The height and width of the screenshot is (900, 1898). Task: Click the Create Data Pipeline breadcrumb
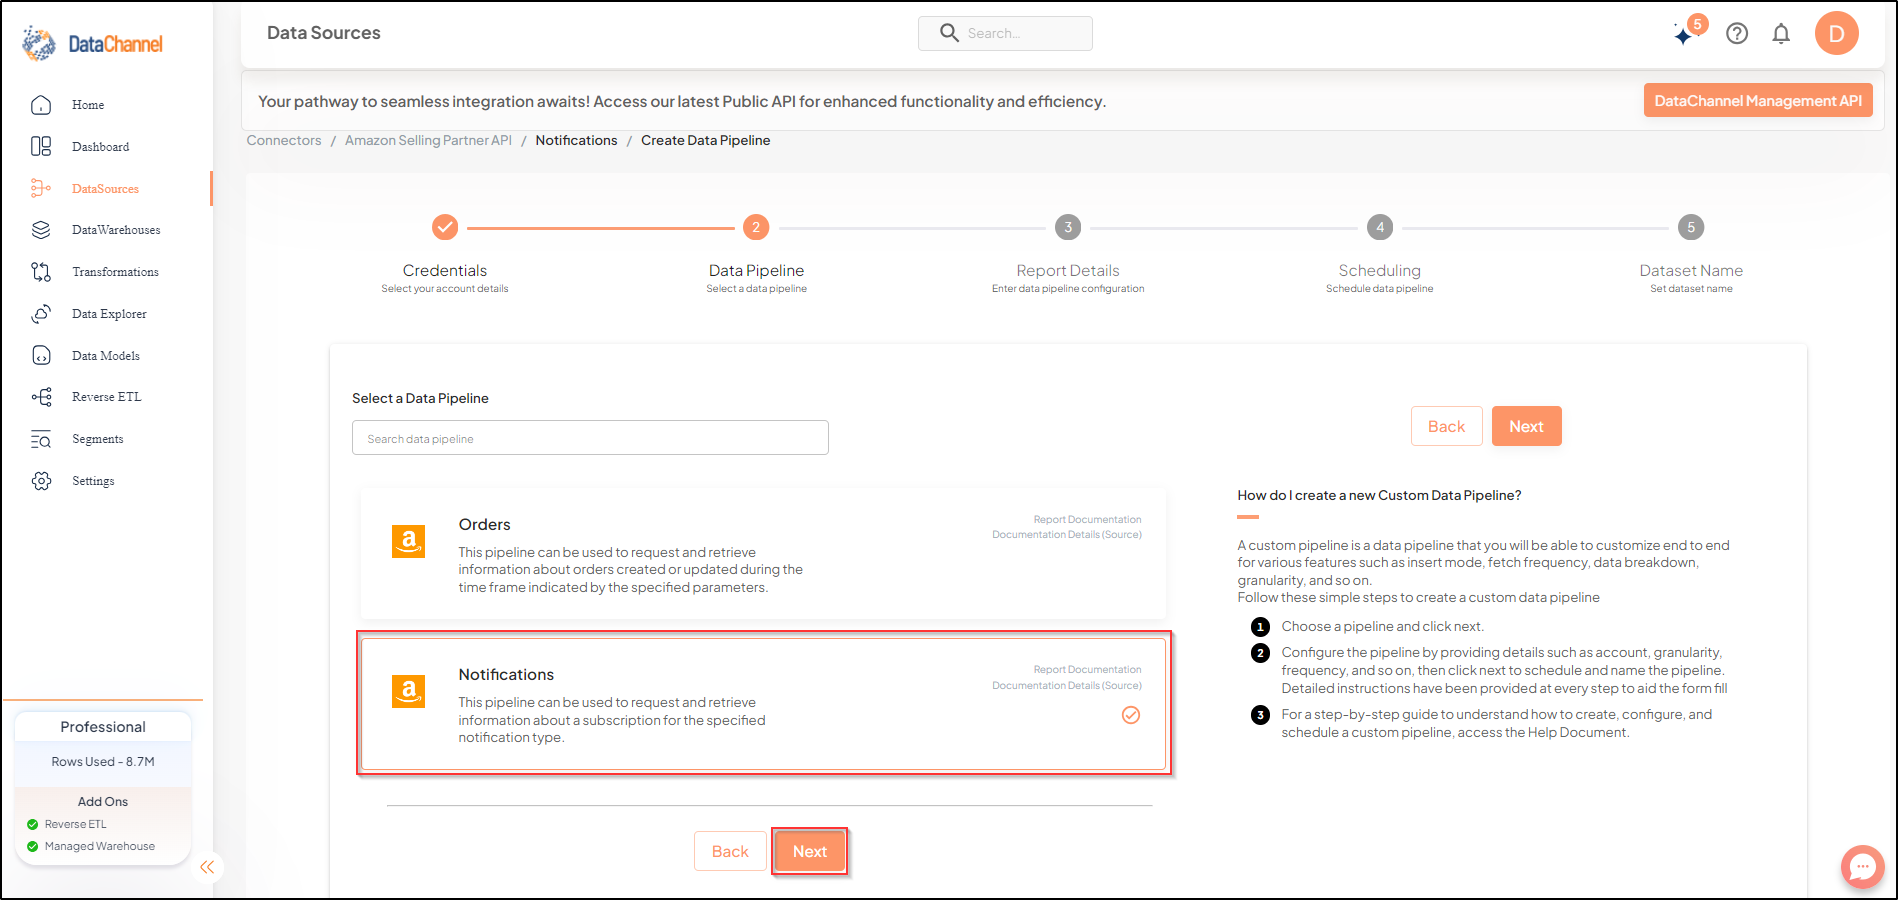click(x=705, y=140)
